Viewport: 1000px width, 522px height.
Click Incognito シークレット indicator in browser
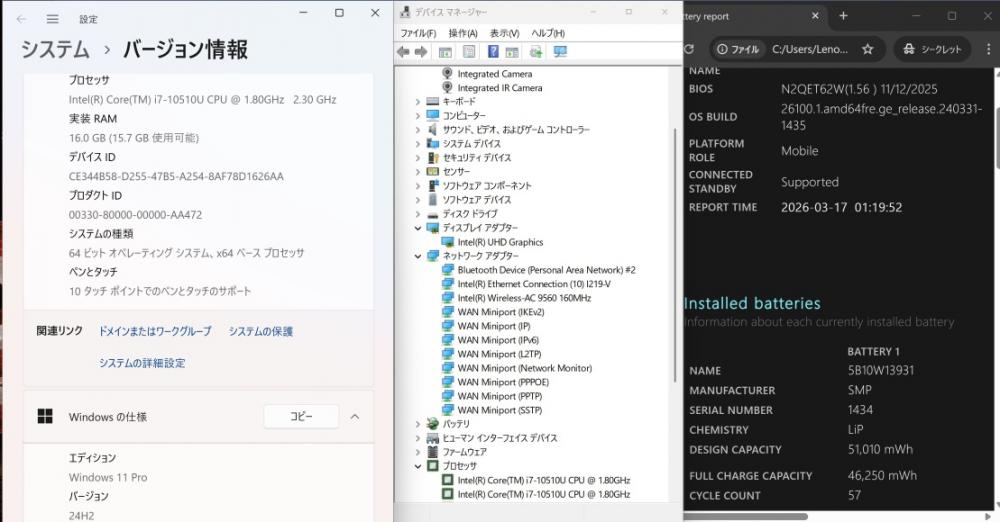(932, 48)
